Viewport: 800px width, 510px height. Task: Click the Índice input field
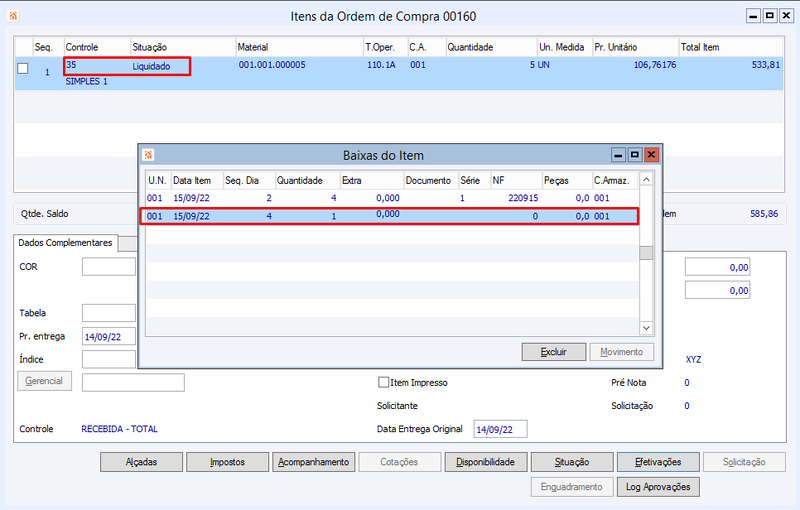pyautogui.click(x=109, y=360)
